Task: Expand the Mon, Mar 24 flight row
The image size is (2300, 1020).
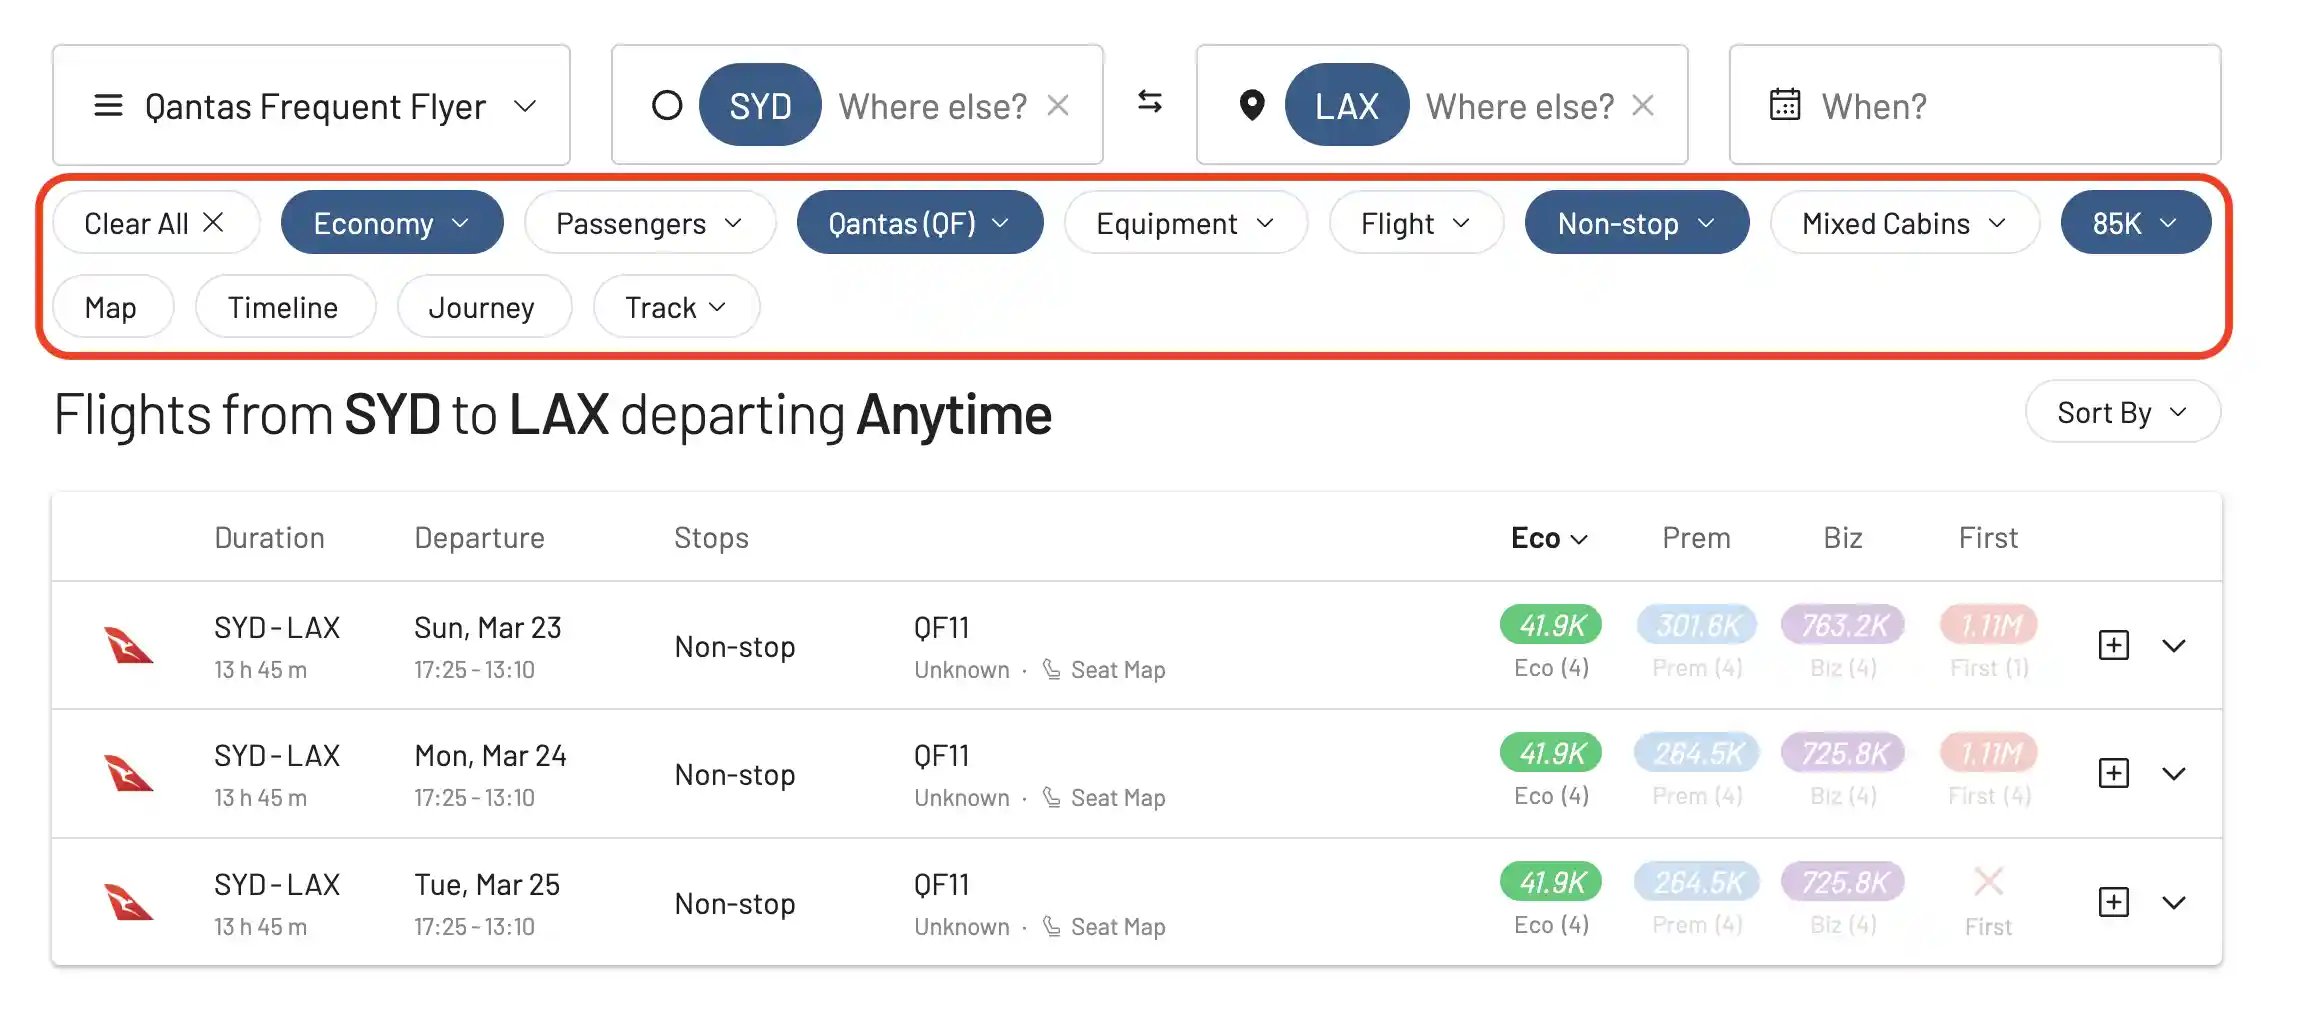Action: [x=2174, y=774]
